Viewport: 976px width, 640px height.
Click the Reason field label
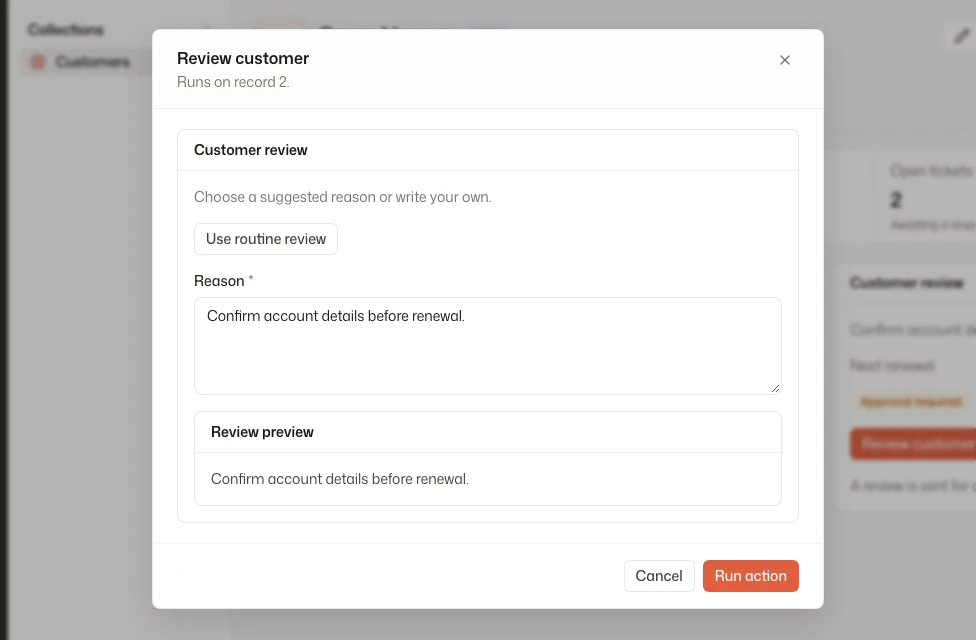[219, 281]
